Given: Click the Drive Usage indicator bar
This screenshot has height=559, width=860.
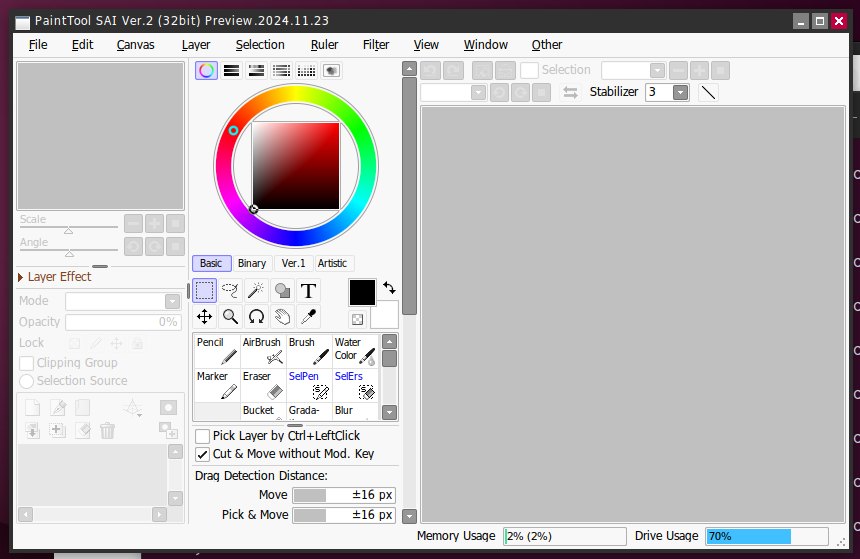Looking at the screenshot, I should point(767,536).
